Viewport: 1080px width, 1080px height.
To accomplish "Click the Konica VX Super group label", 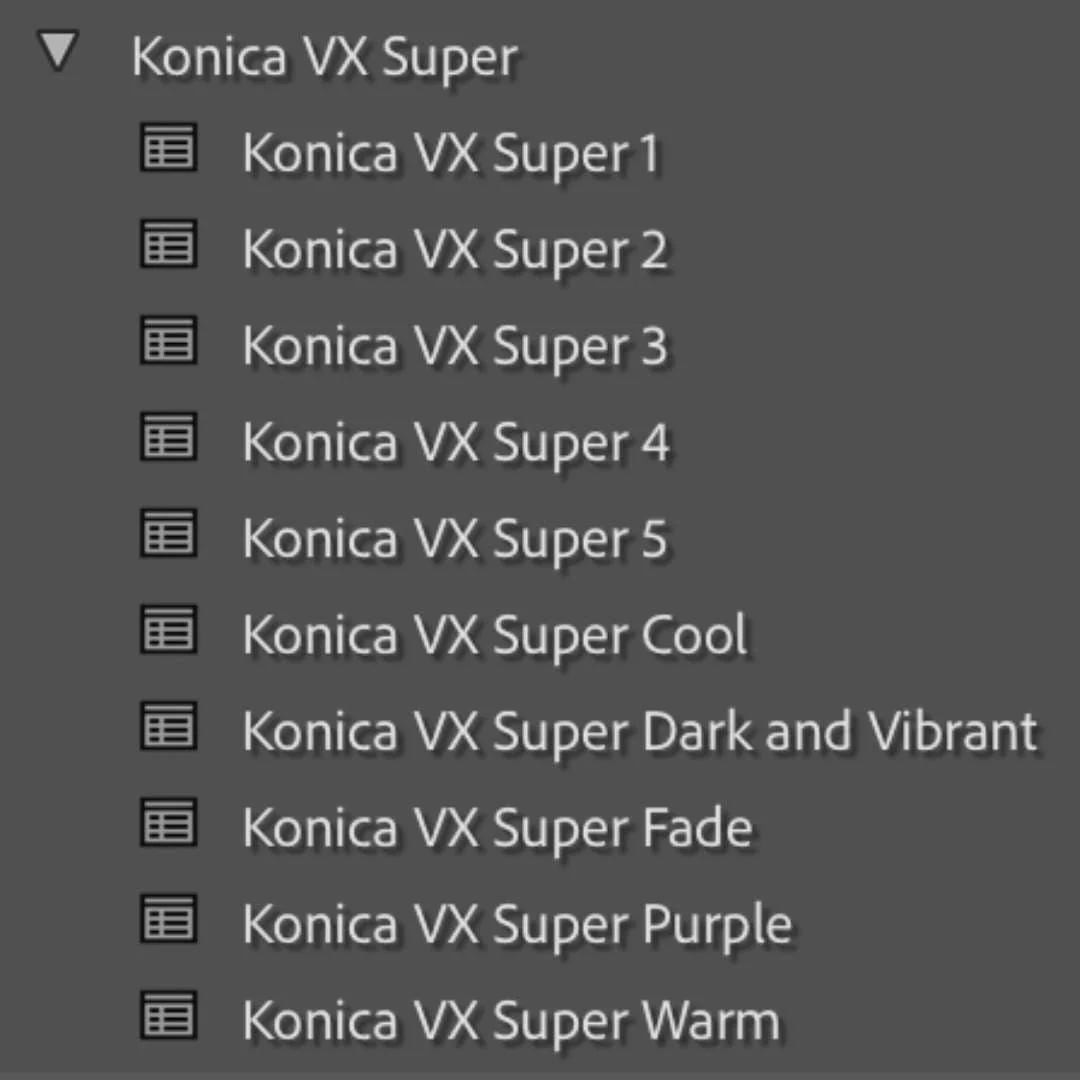I will click(x=325, y=56).
